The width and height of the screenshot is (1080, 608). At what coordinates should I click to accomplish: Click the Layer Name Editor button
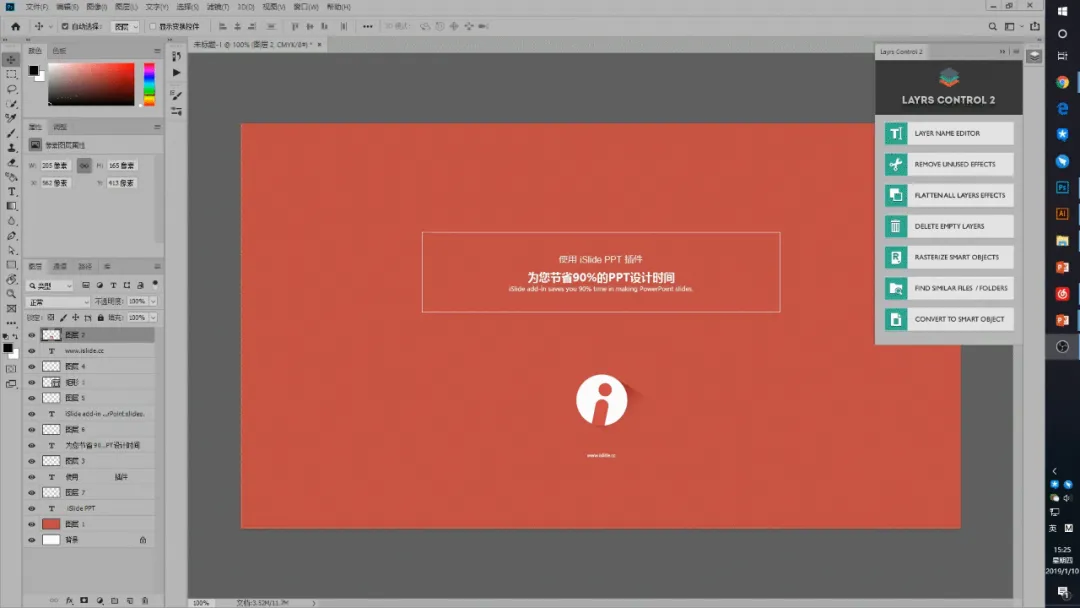coord(949,133)
